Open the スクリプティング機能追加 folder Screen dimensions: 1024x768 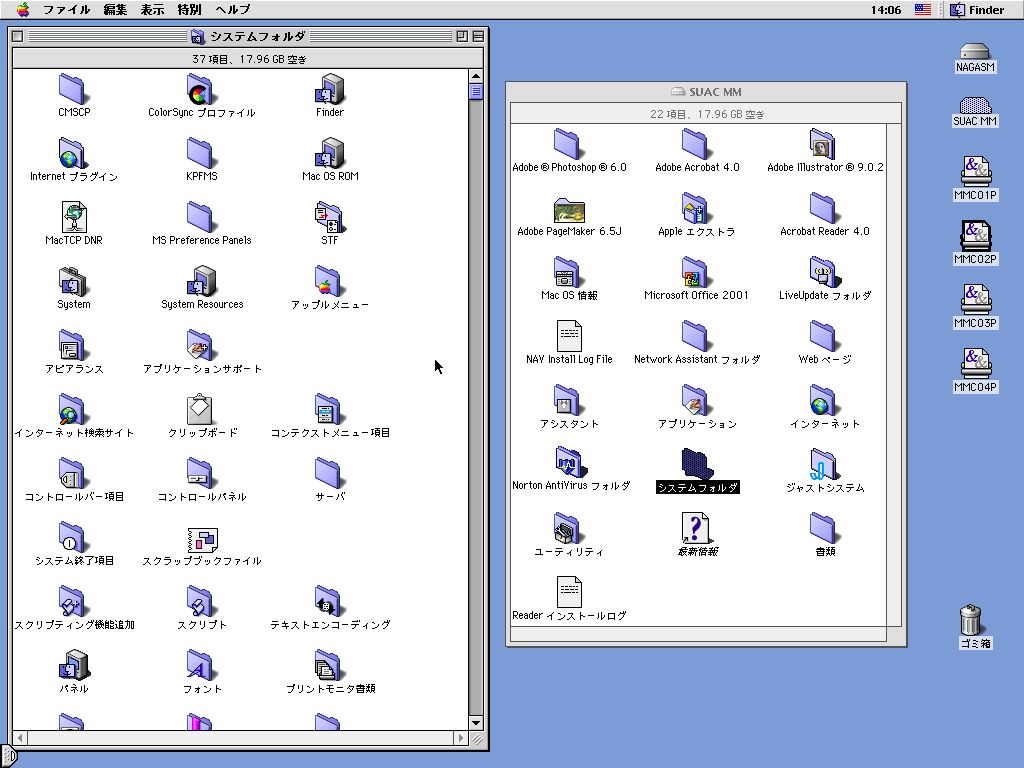click(73, 601)
